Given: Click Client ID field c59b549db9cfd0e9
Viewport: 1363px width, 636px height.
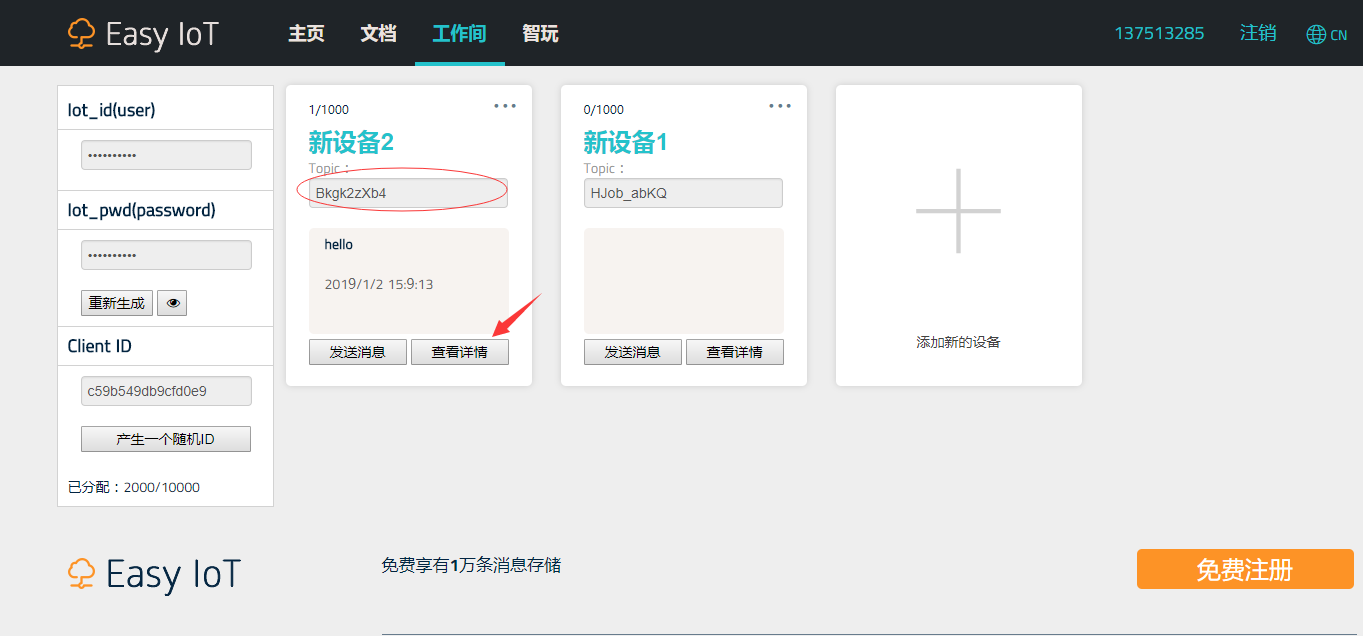Looking at the screenshot, I should pos(166,391).
